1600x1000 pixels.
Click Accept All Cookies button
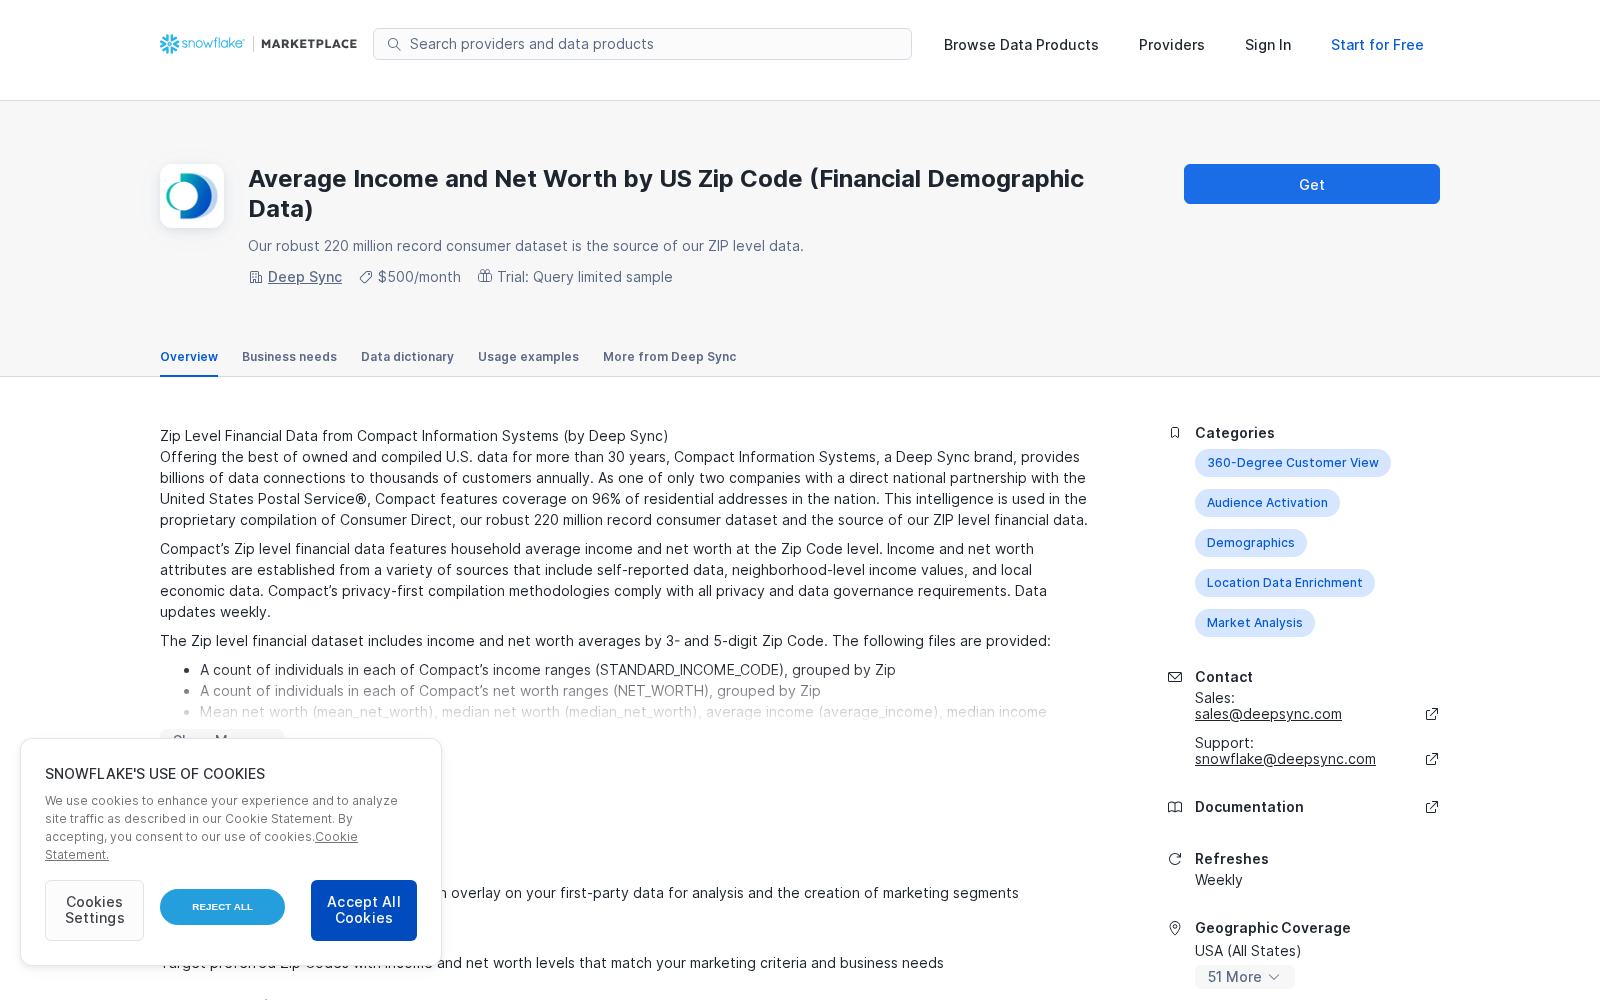coord(364,910)
